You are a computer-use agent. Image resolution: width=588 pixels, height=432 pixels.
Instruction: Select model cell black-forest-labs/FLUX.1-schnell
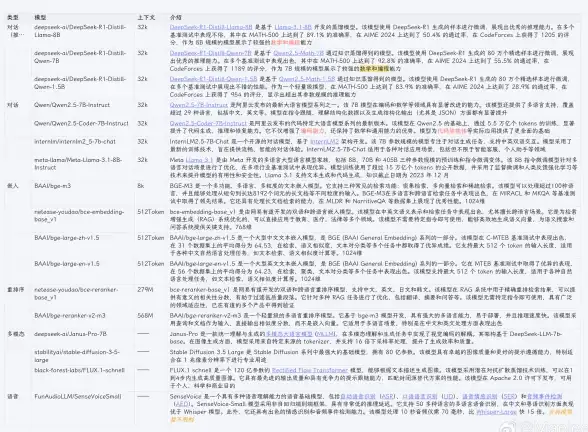79,370
